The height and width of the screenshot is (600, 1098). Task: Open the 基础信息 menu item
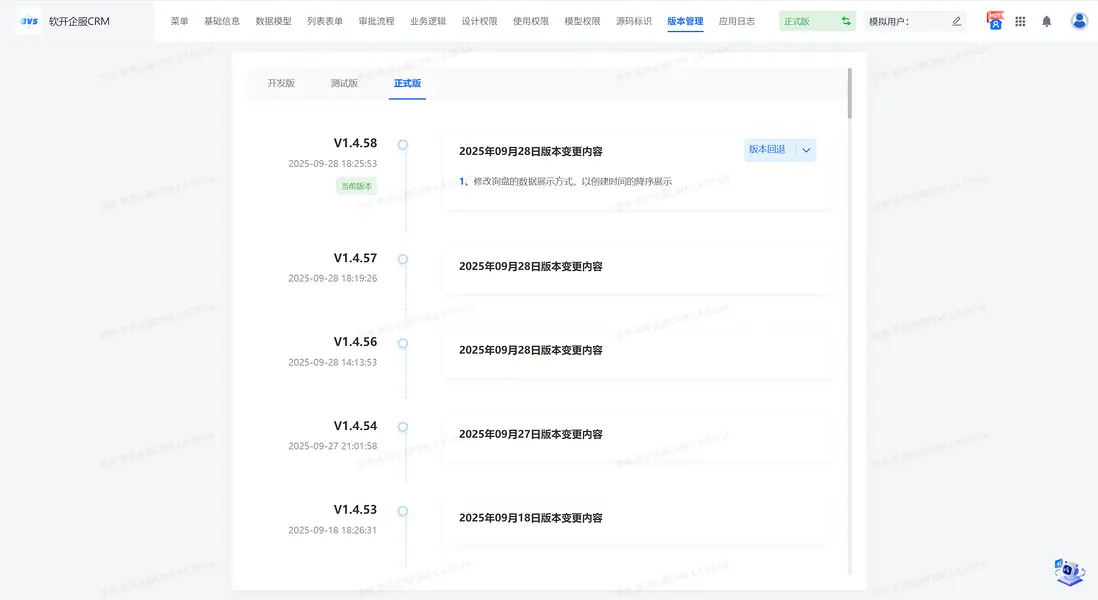click(222, 21)
